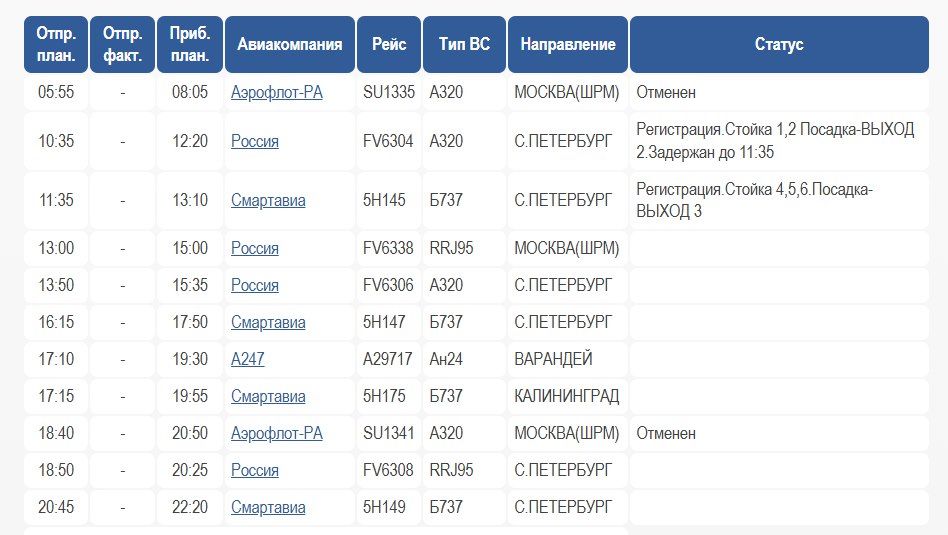
Task: Follow Россия link for flight FV6308
Action: tap(255, 471)
